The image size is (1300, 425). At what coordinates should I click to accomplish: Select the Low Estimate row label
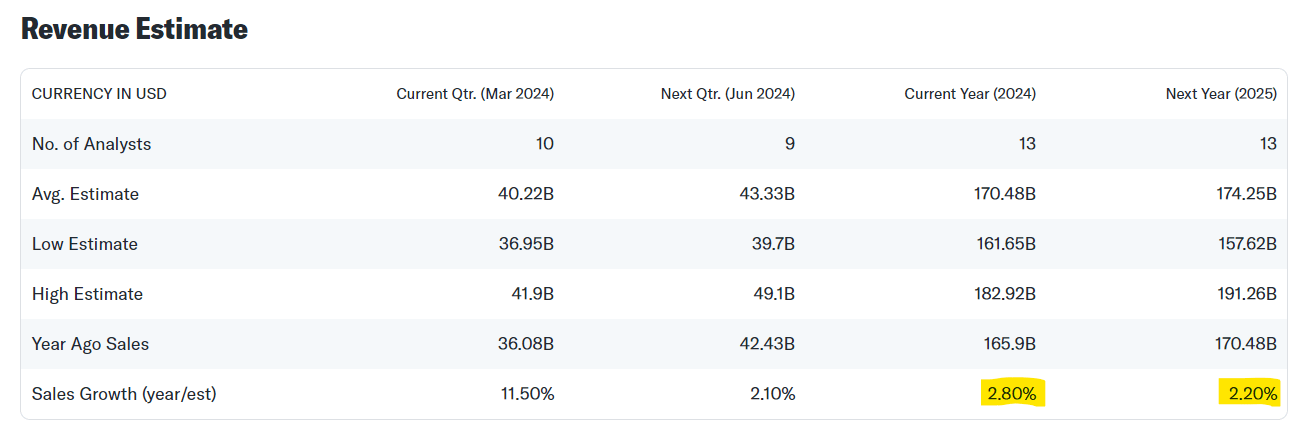tap(84, 244)
